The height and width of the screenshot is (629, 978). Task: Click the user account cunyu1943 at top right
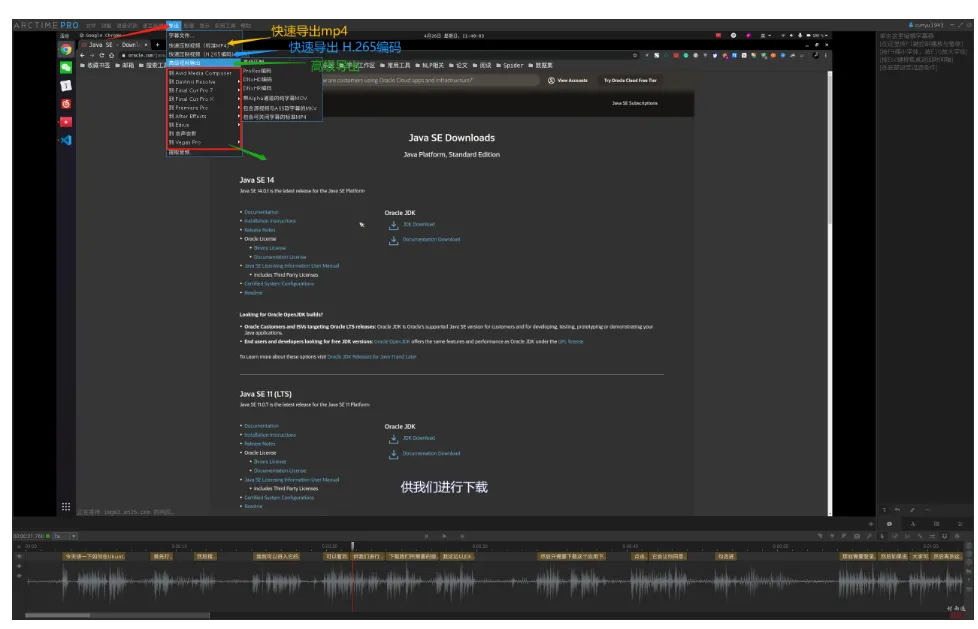(926, 25)
